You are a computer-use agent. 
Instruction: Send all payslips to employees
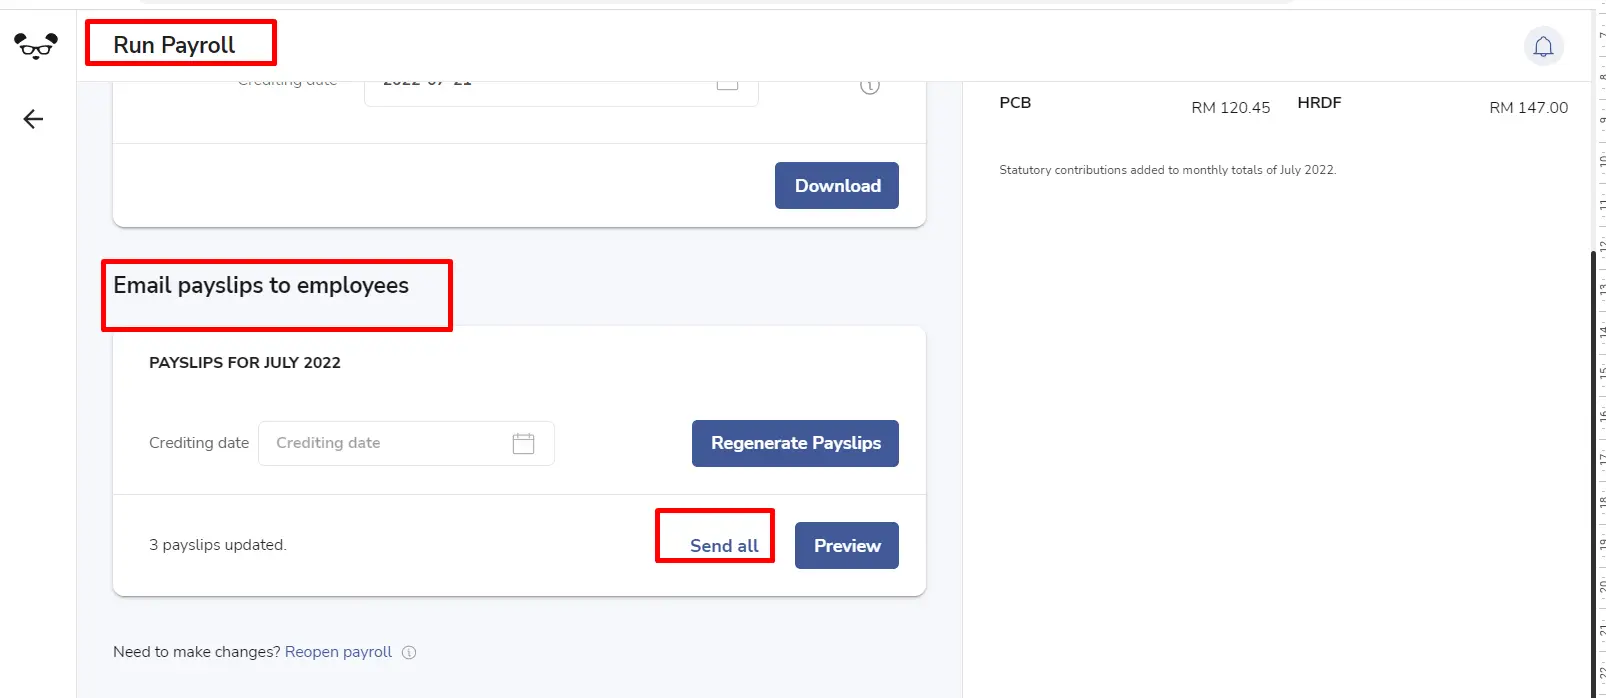[x=724, y=545]
